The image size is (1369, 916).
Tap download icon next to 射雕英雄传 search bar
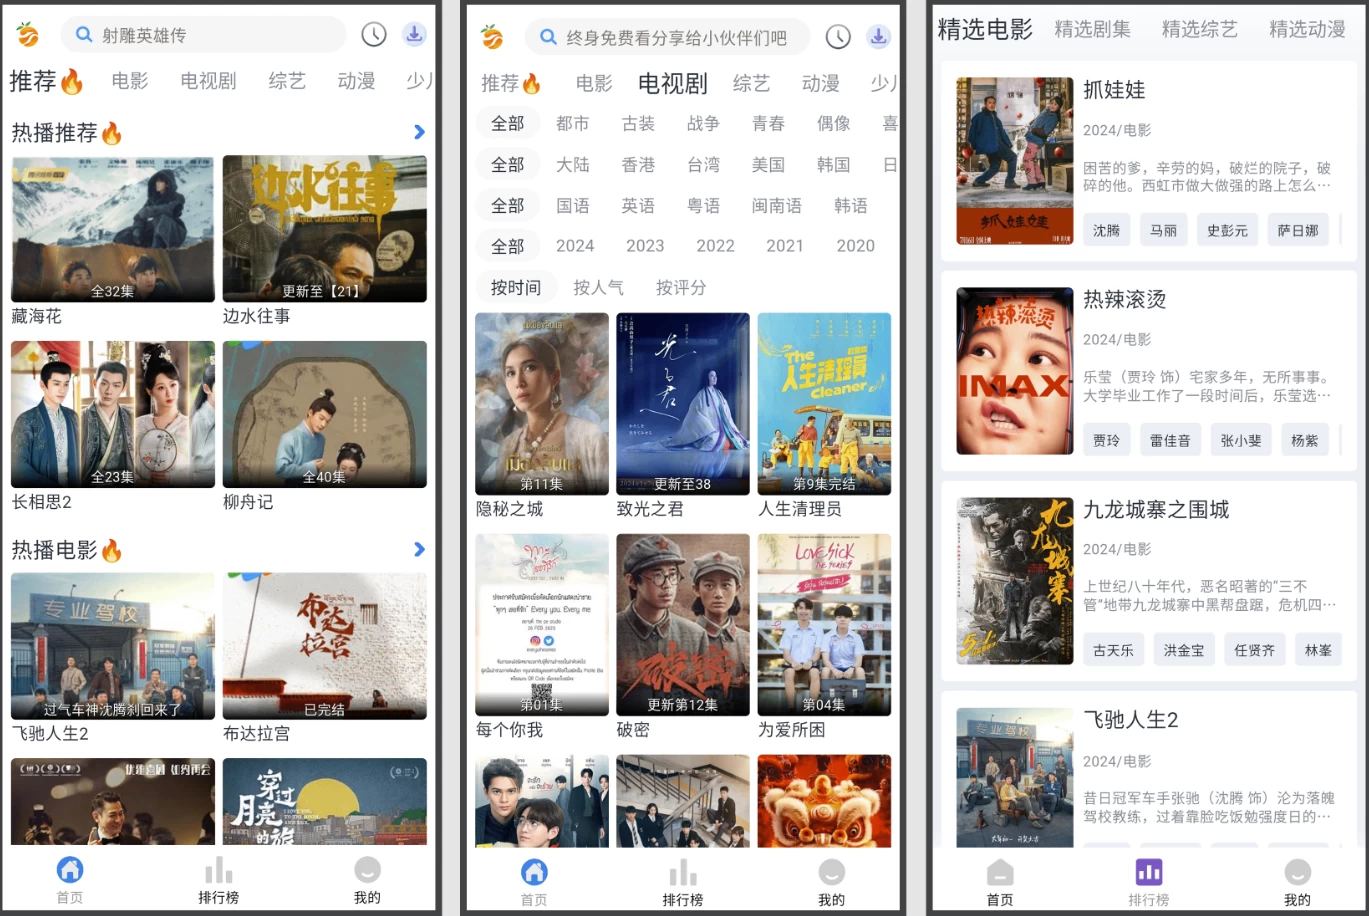[414, 35]
